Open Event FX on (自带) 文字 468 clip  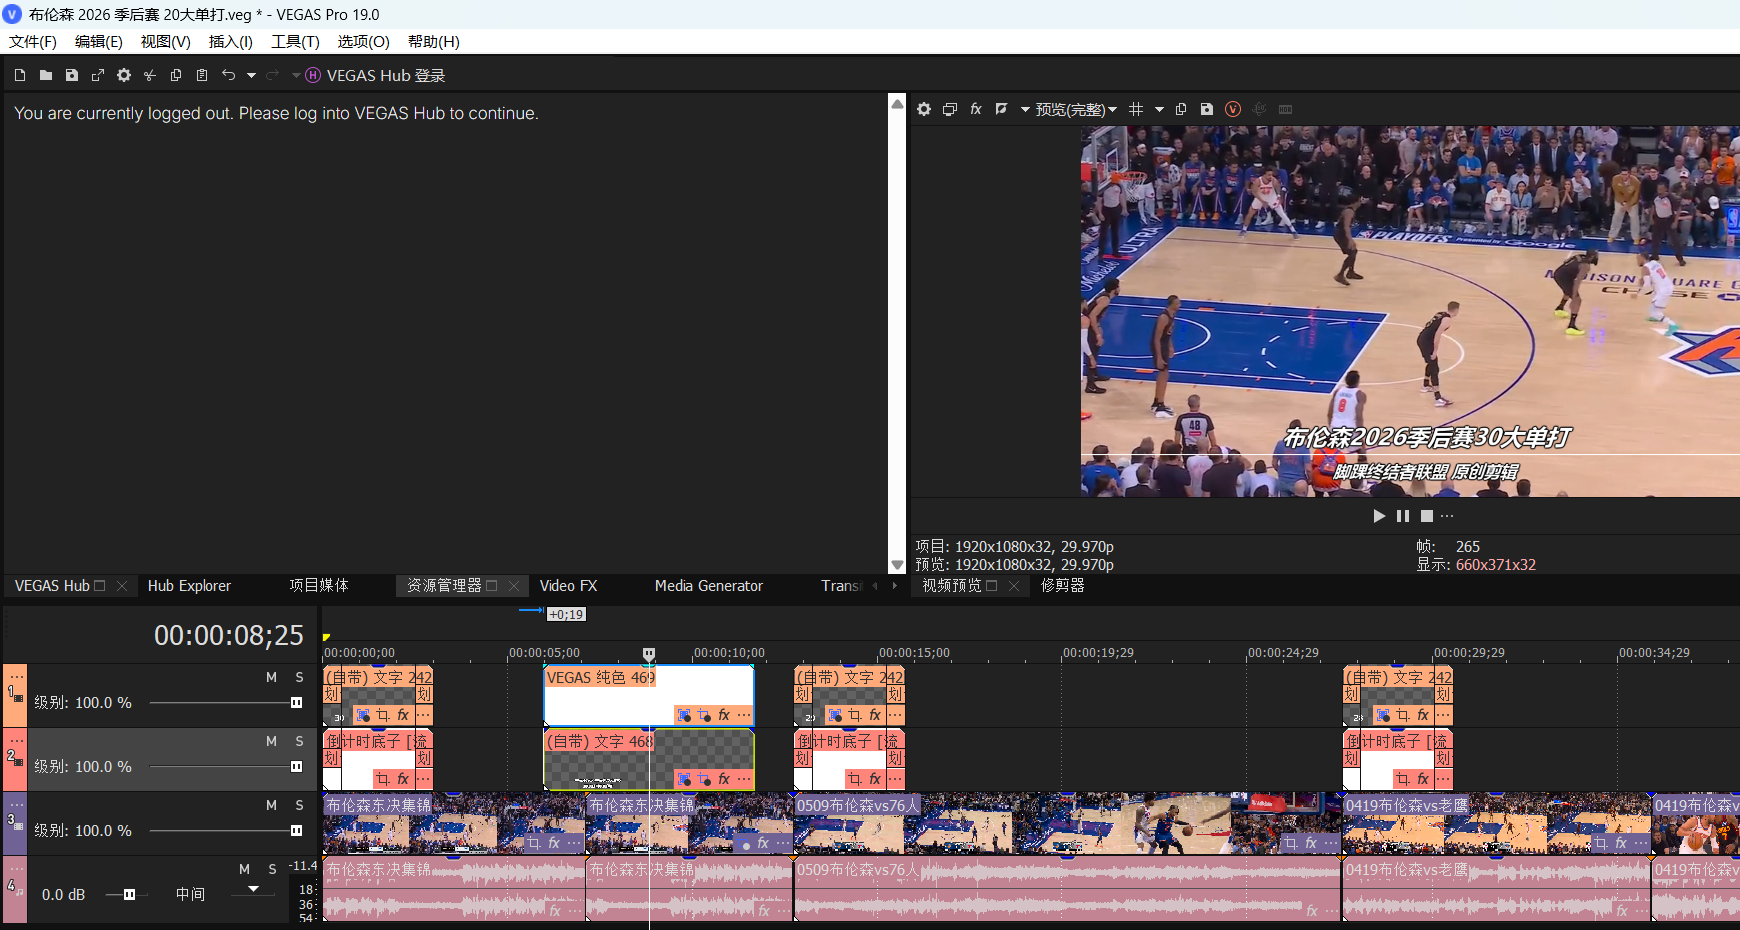(x=724, y=779)
